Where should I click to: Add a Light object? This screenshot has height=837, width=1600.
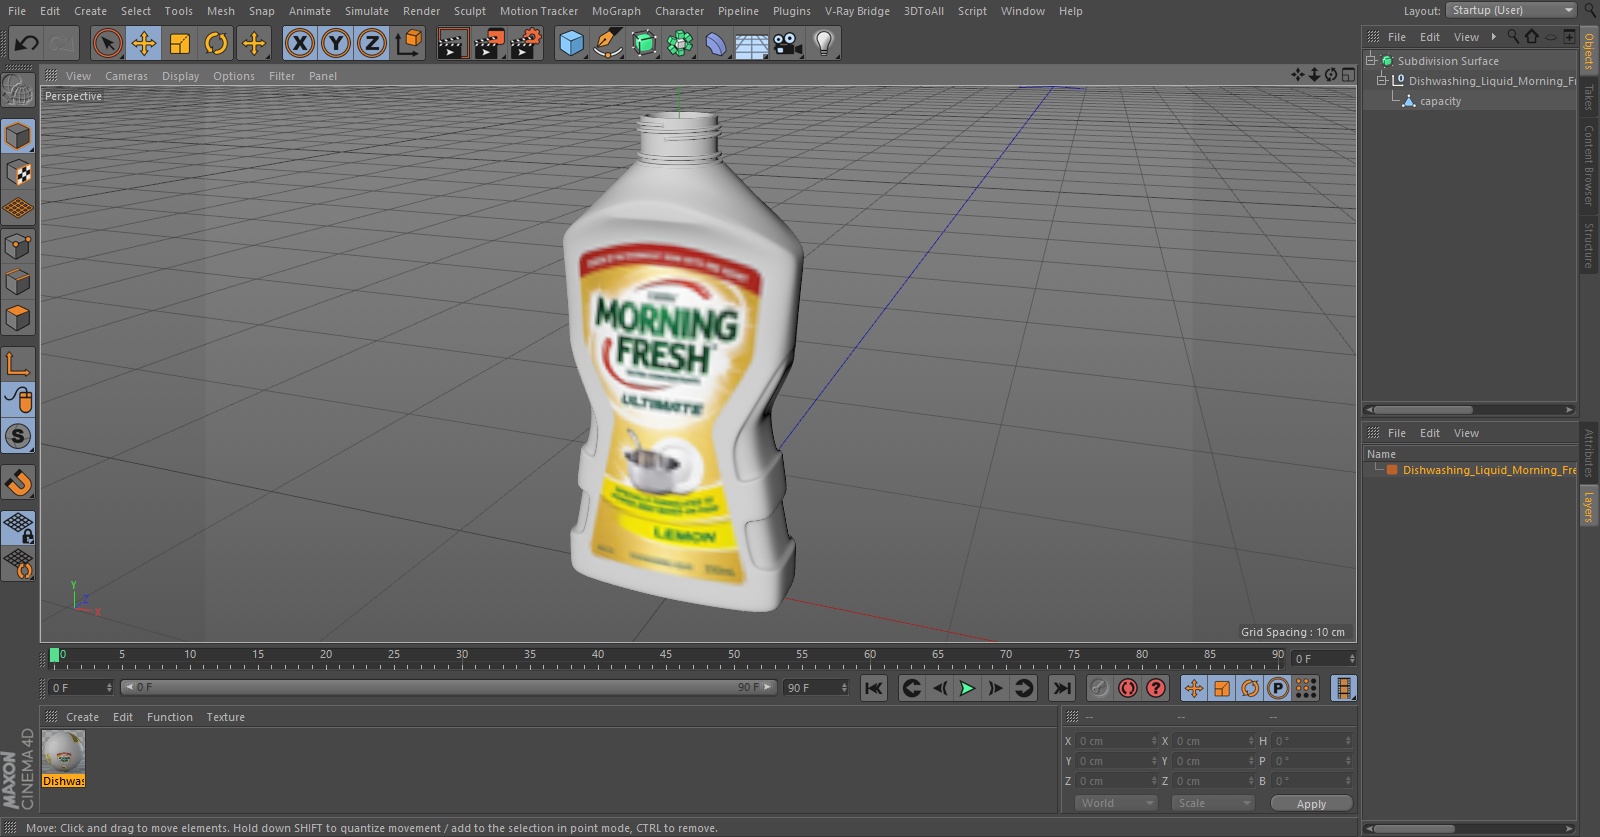[824, 43]
